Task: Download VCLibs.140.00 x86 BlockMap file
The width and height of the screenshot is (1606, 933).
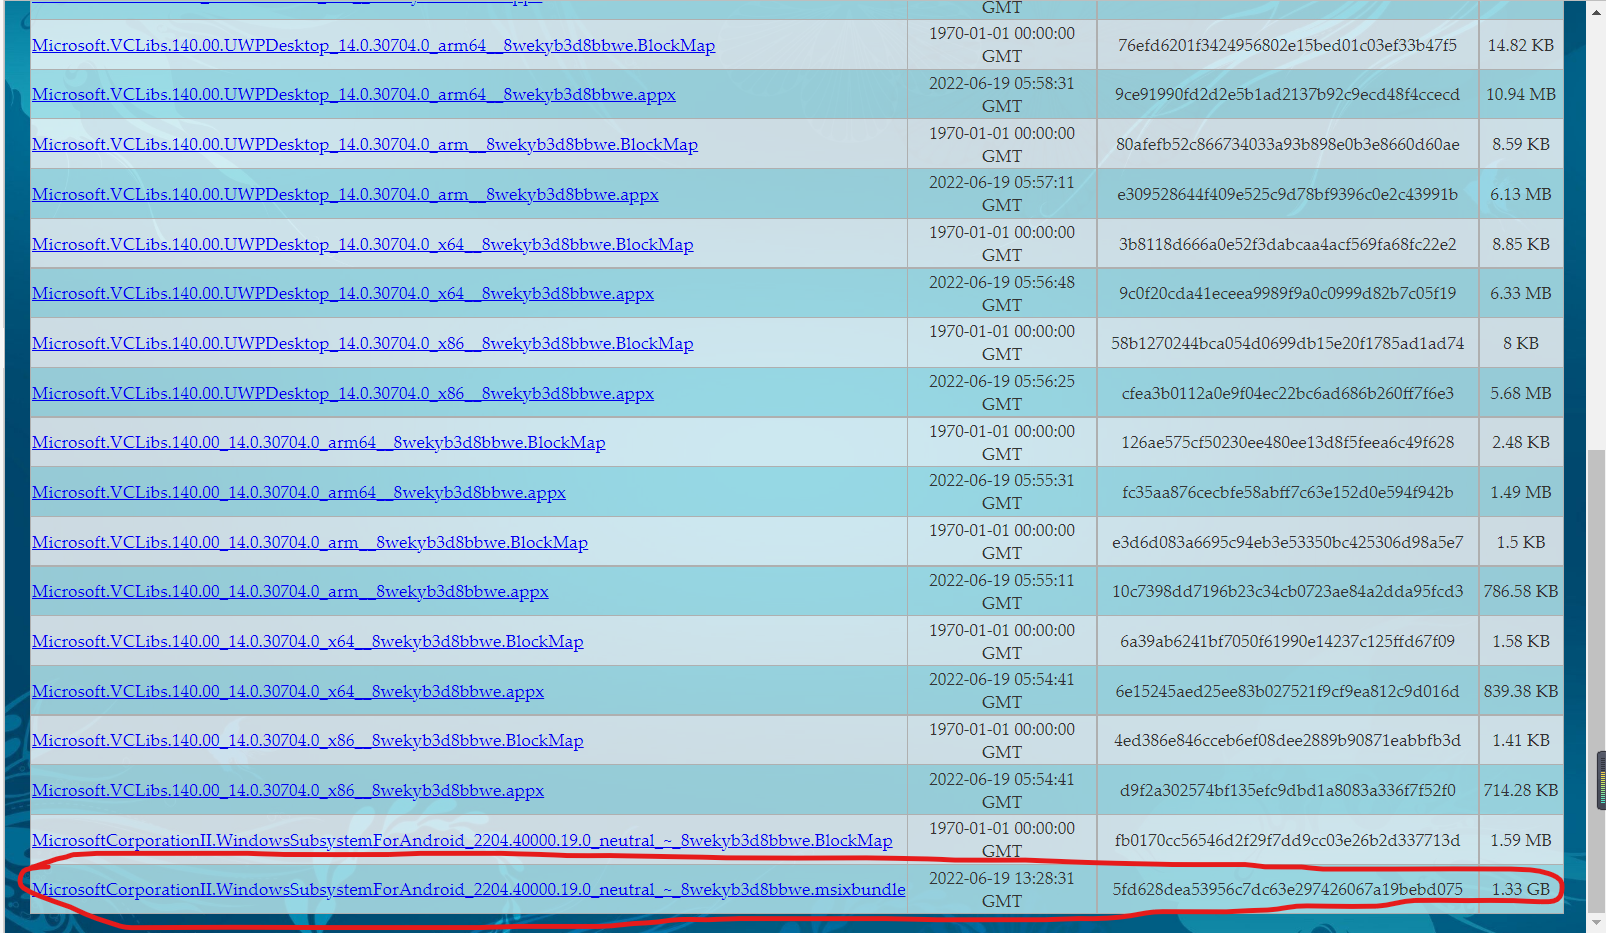Action: [x=308, y=740]
